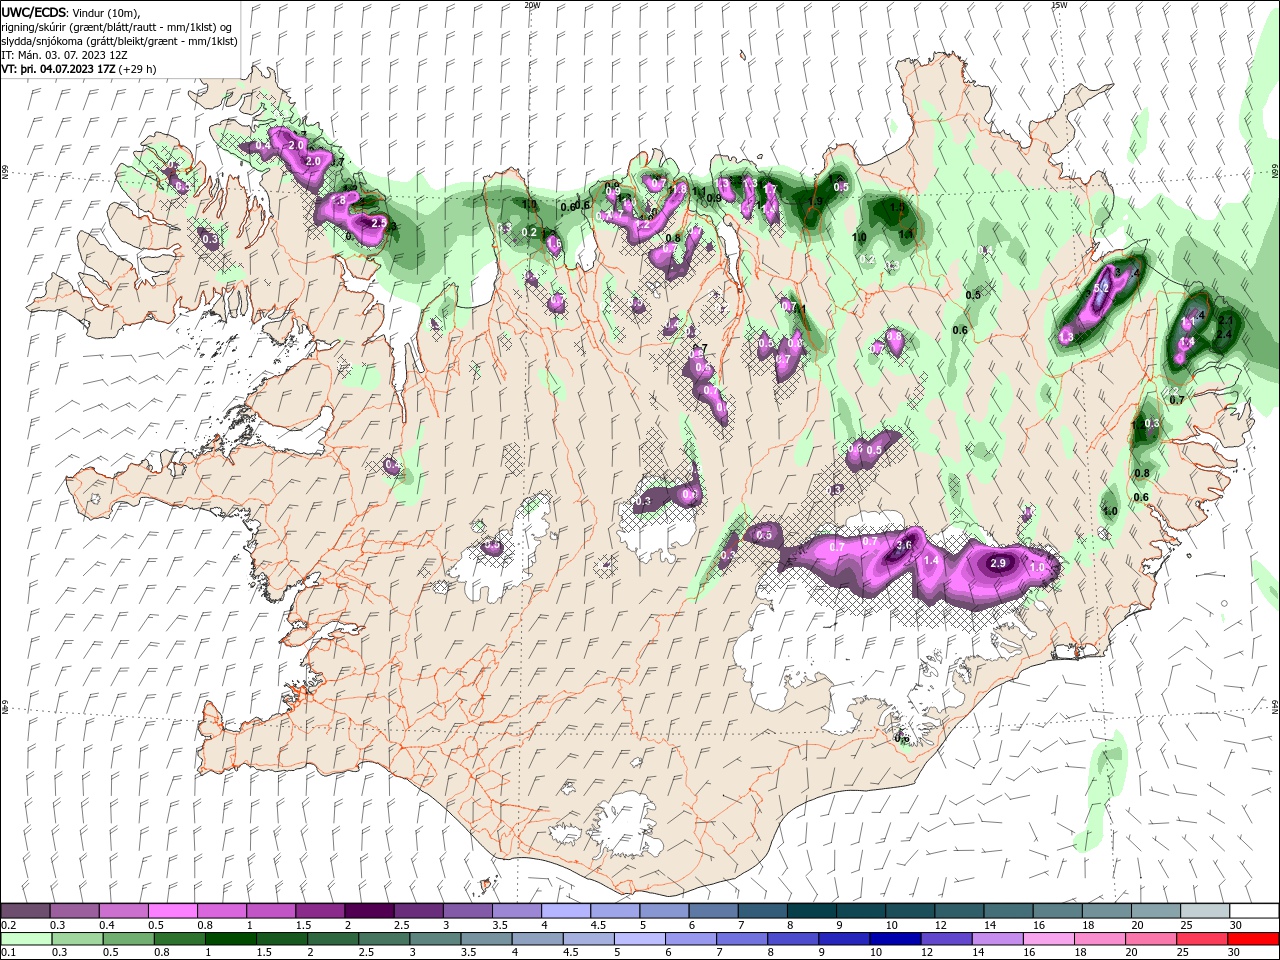Click the '(+29 h)' forecast offset
1280x960 pixels.
coord(137,69)
